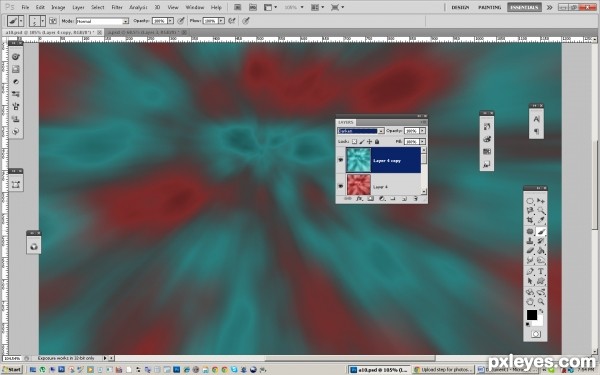The image size is (600, 375).
Task: Open the Windows Start button
Action: pos(11,370)
